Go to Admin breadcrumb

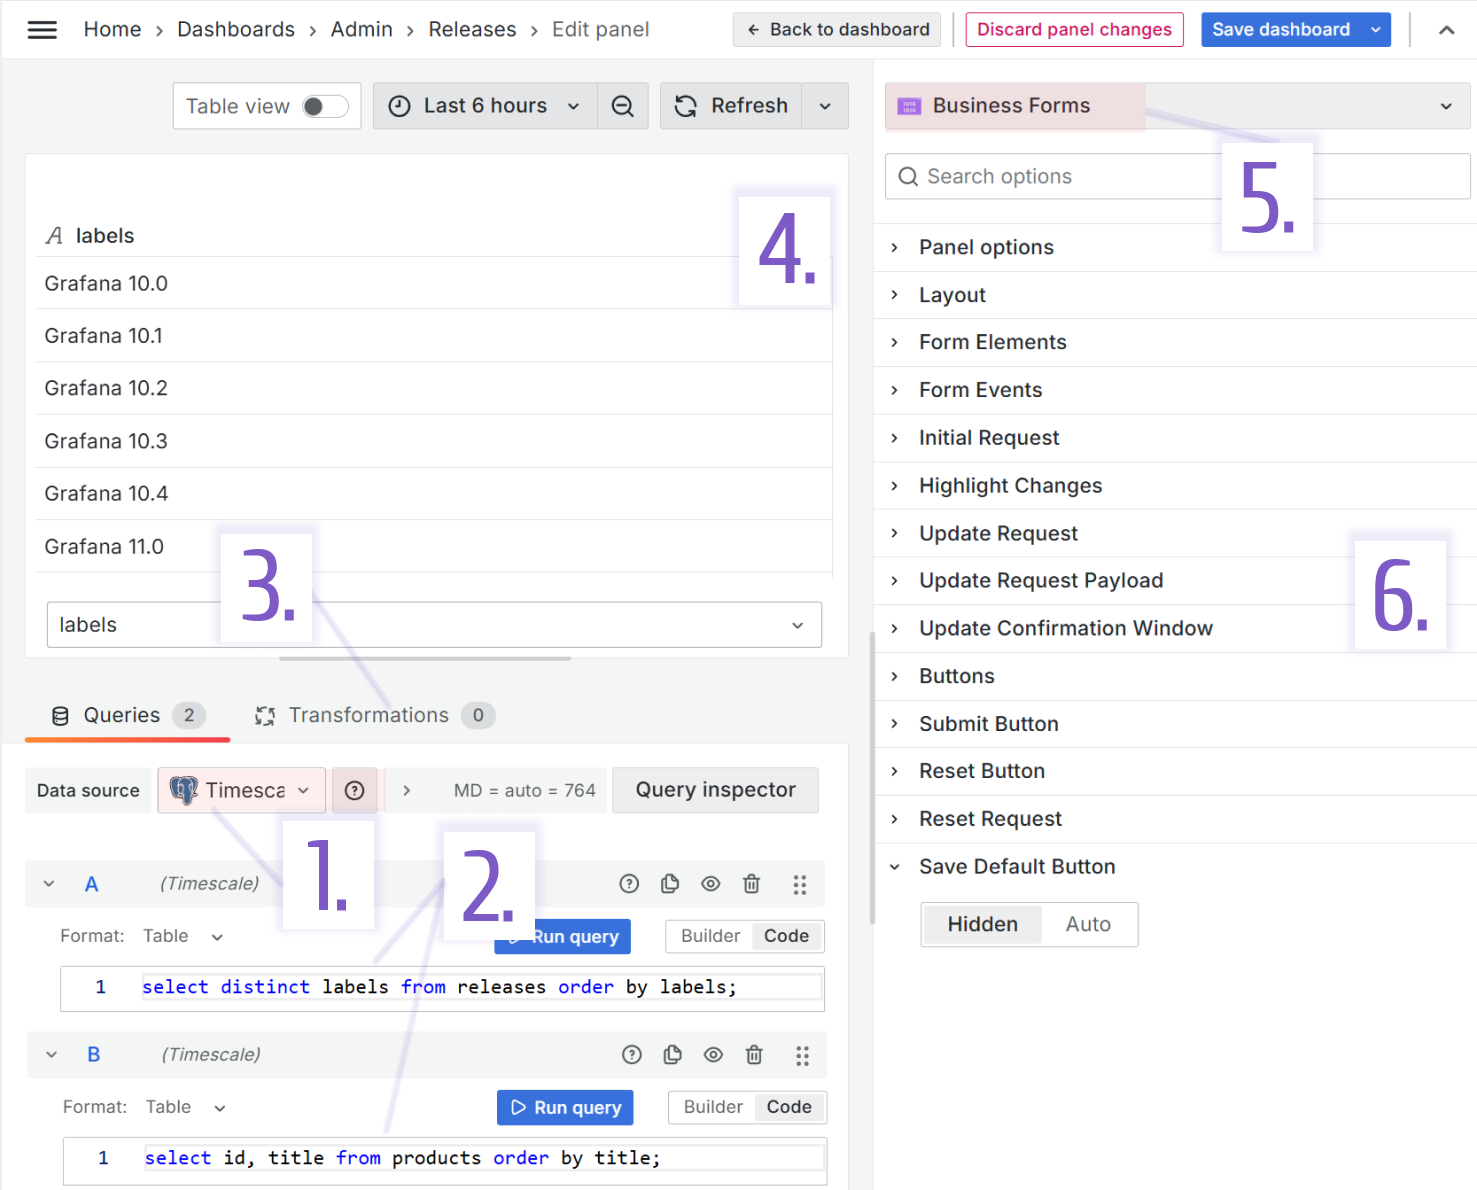362,30
